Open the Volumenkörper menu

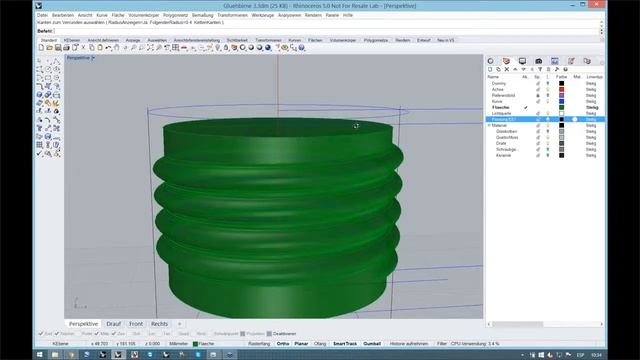144,15
